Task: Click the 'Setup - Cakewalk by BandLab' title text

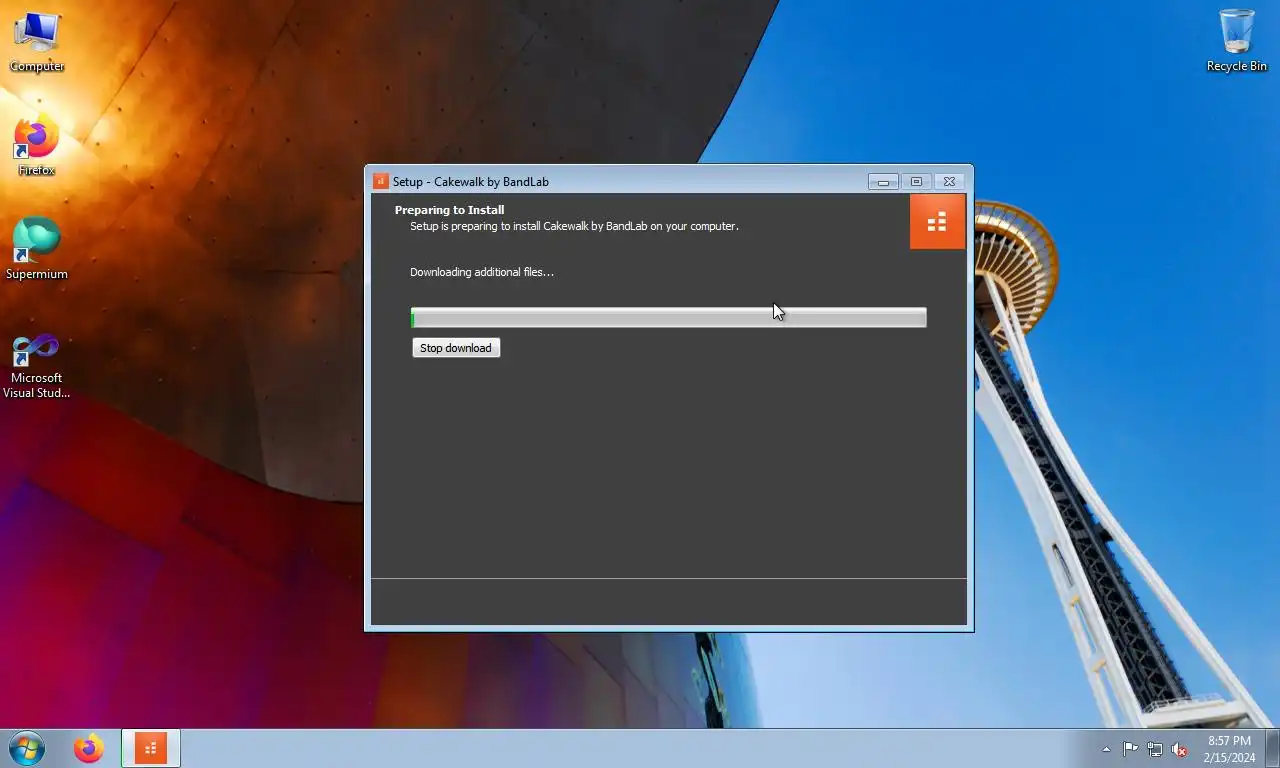Action: tap(470, 182)
